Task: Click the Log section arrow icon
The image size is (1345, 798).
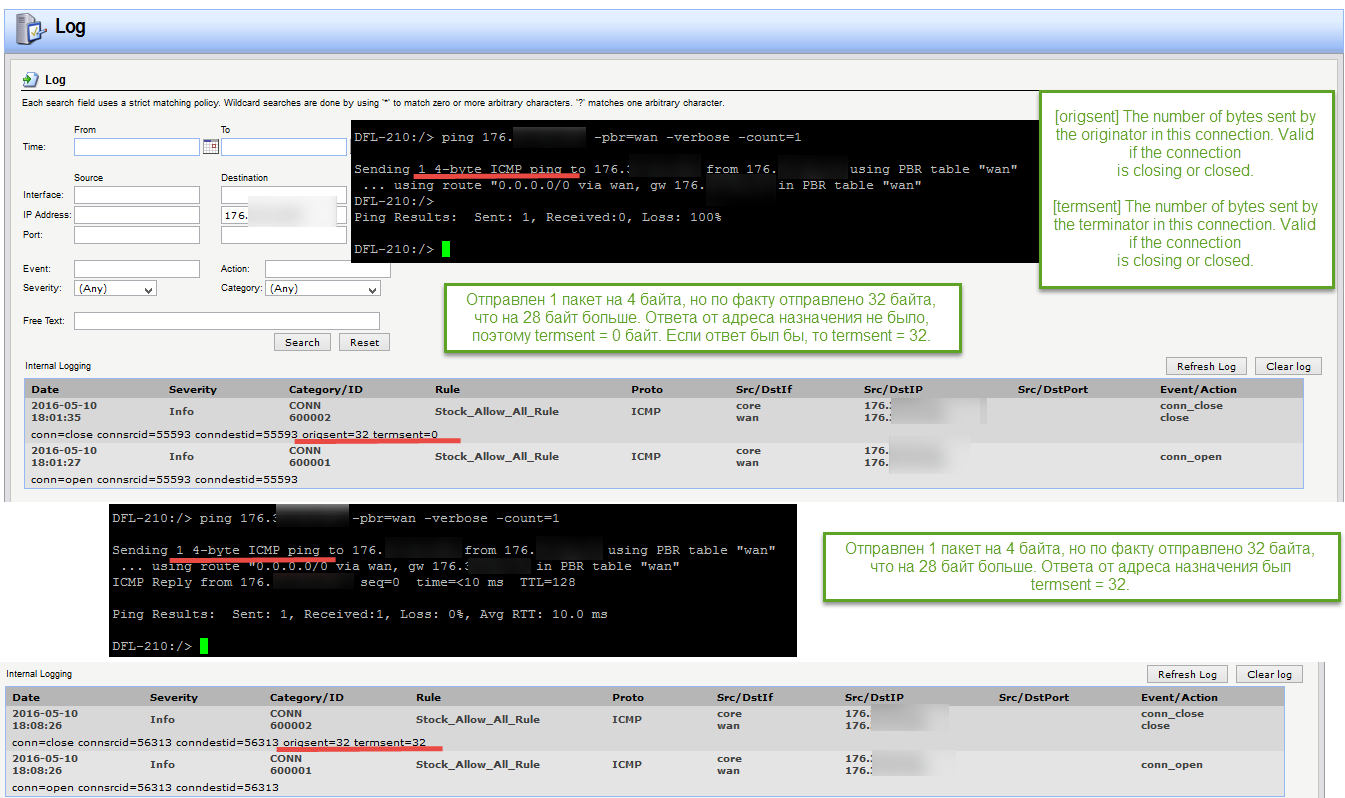Action: [x=31, y=79]
